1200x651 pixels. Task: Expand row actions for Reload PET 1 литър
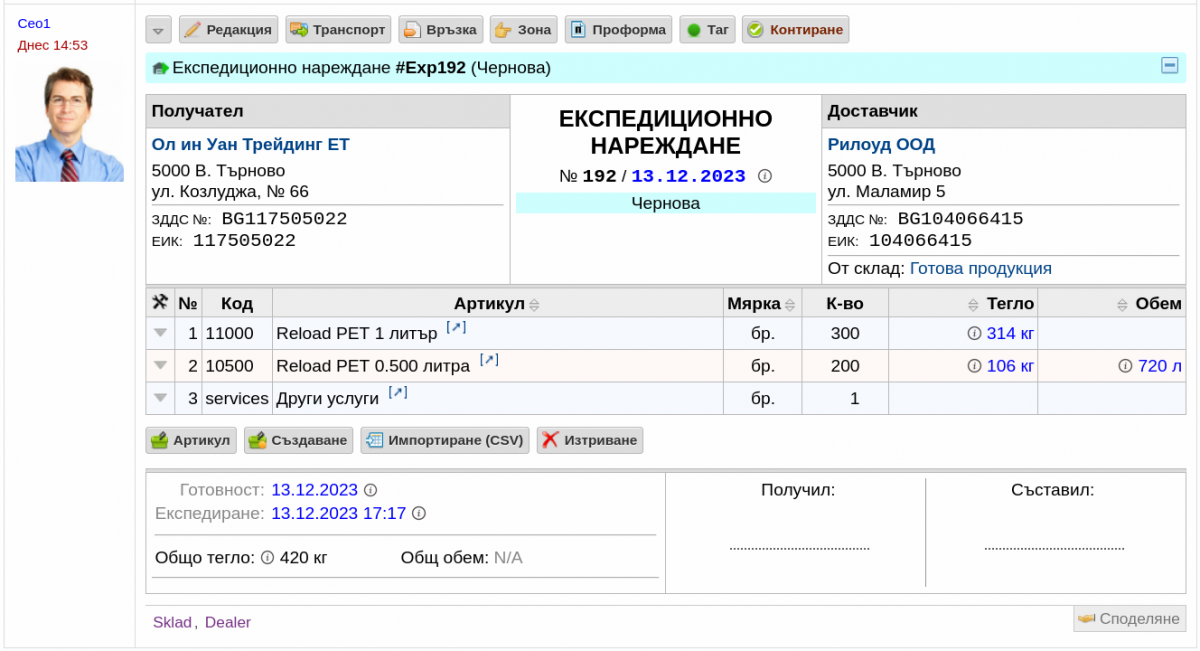(160, 334)
